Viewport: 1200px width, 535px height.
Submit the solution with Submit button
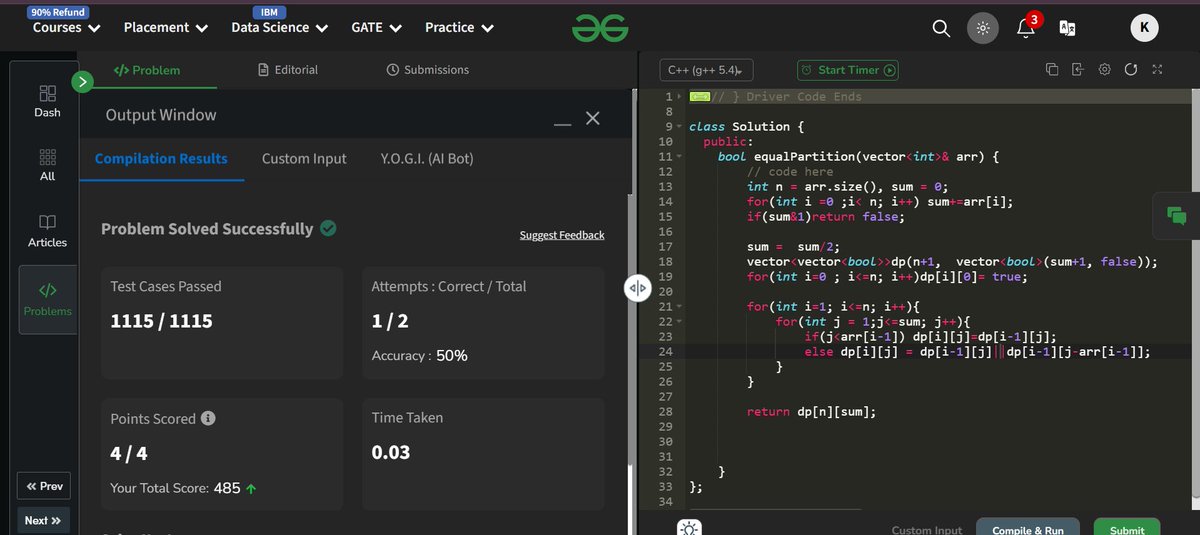1127,528
